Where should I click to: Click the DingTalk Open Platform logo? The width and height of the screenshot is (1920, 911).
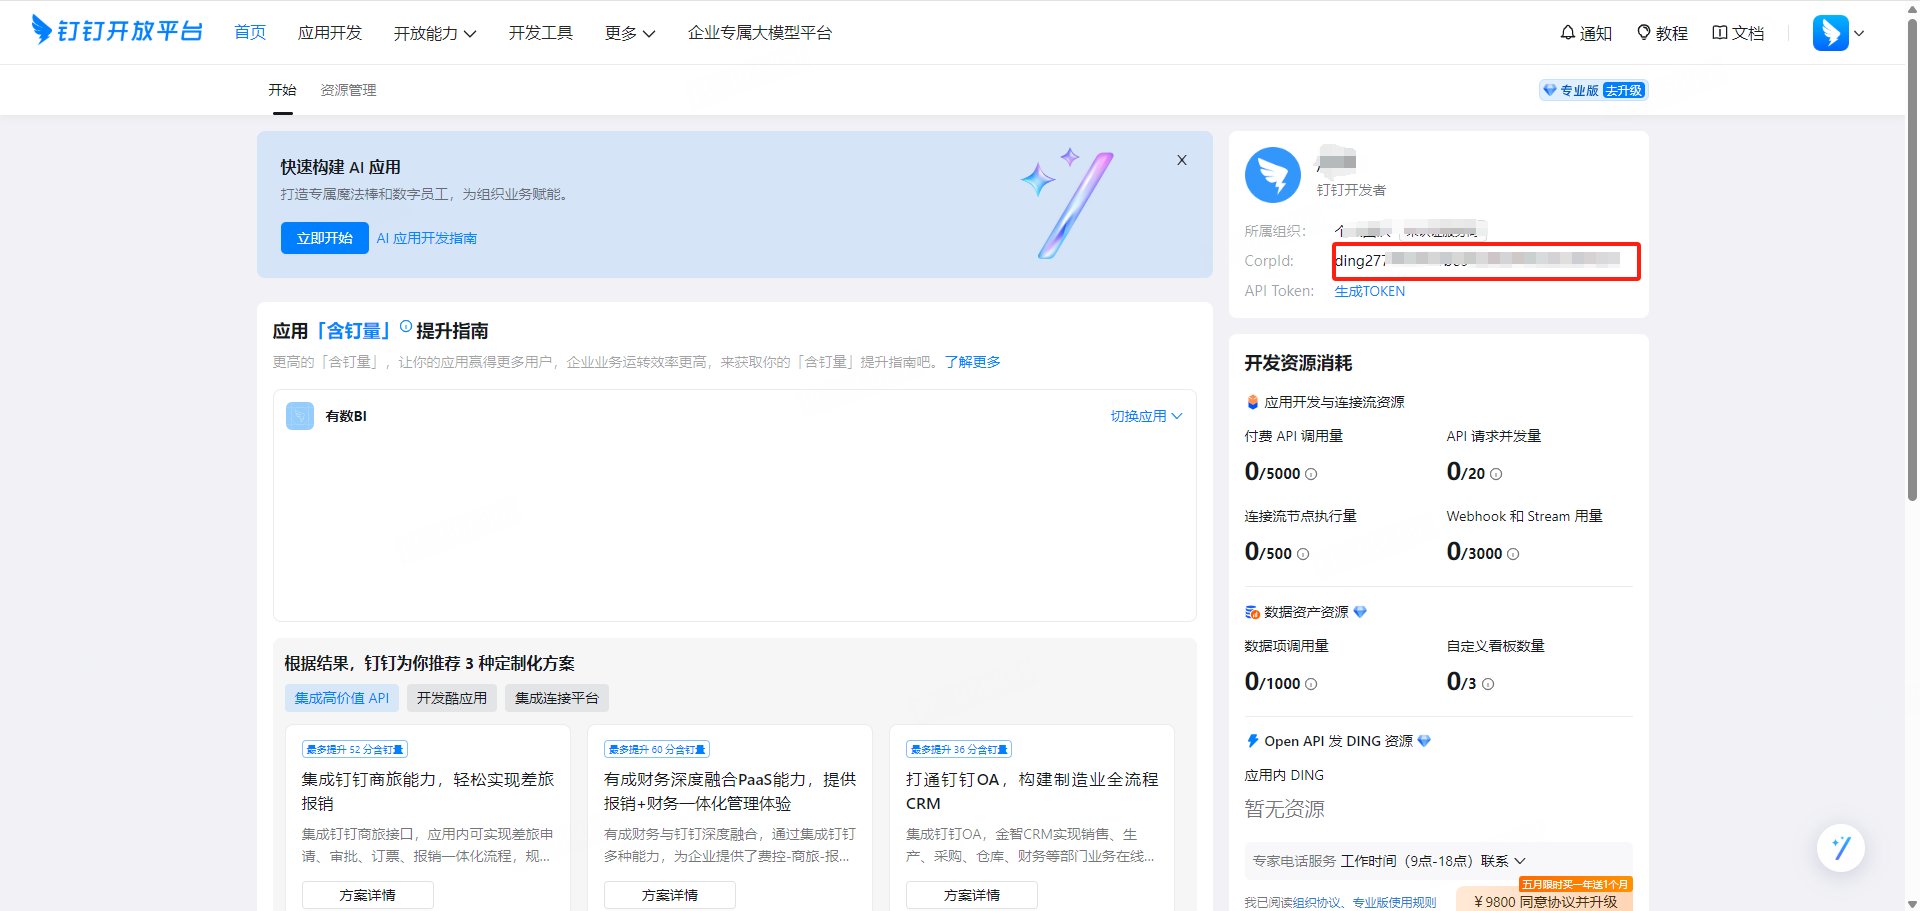(116, 31)
